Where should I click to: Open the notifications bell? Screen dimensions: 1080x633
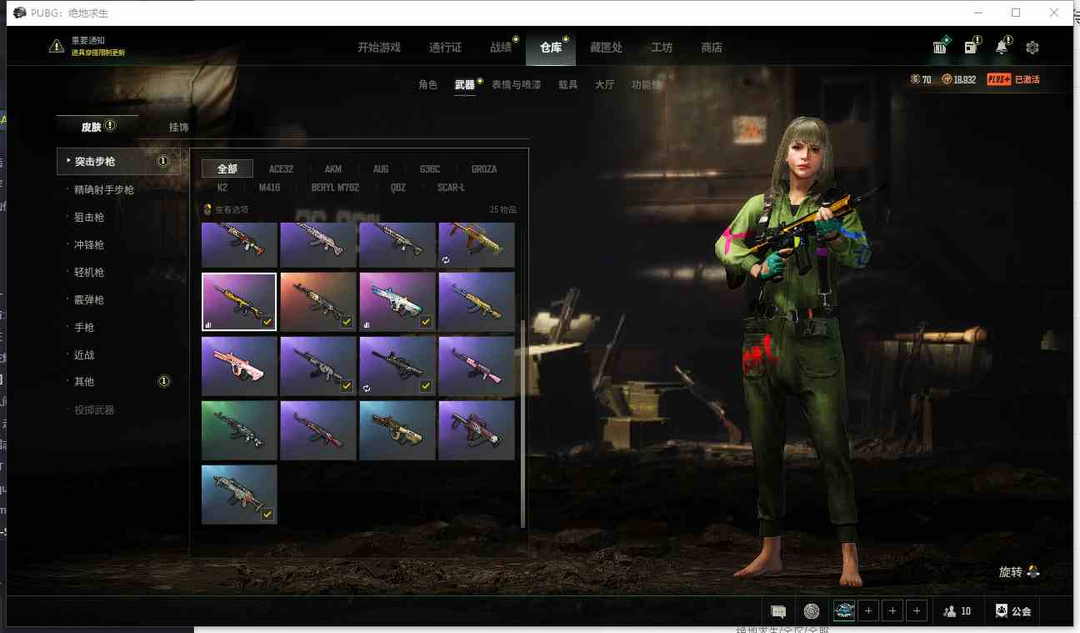click(1001, 47)
